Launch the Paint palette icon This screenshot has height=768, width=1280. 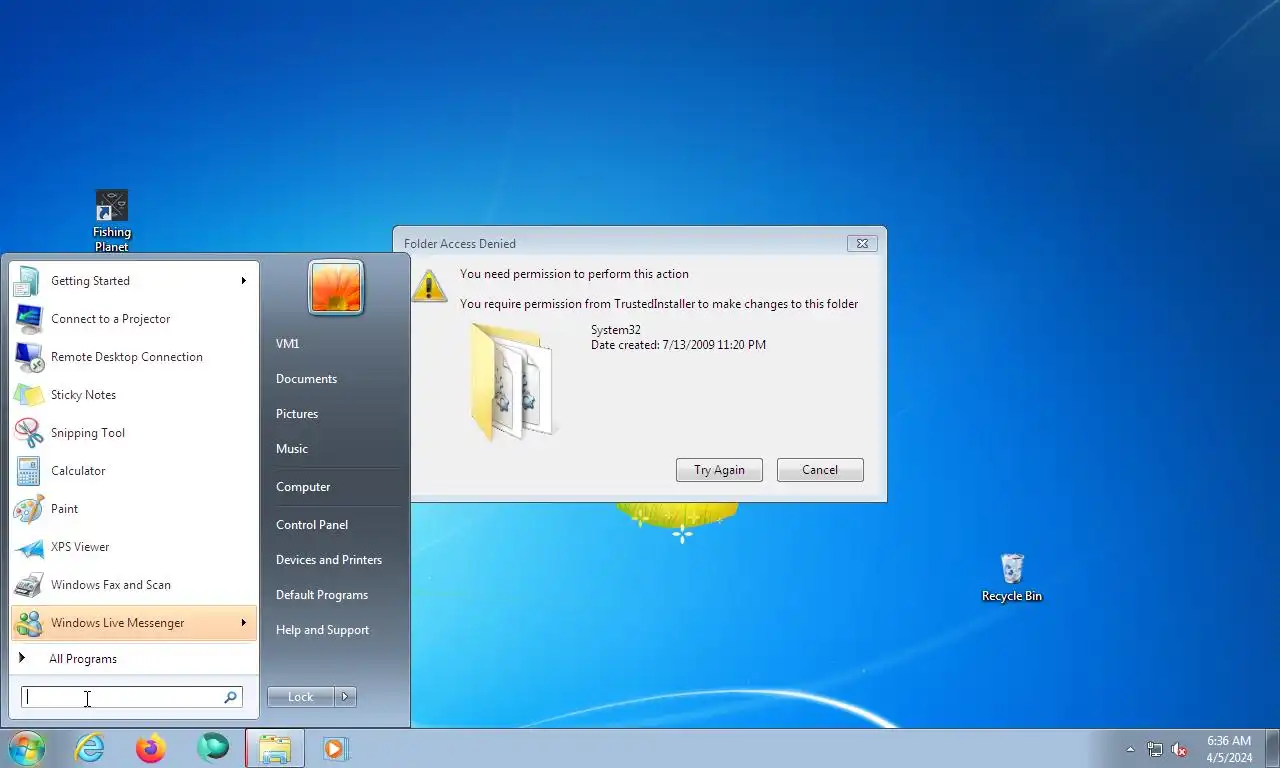point(28,509)
